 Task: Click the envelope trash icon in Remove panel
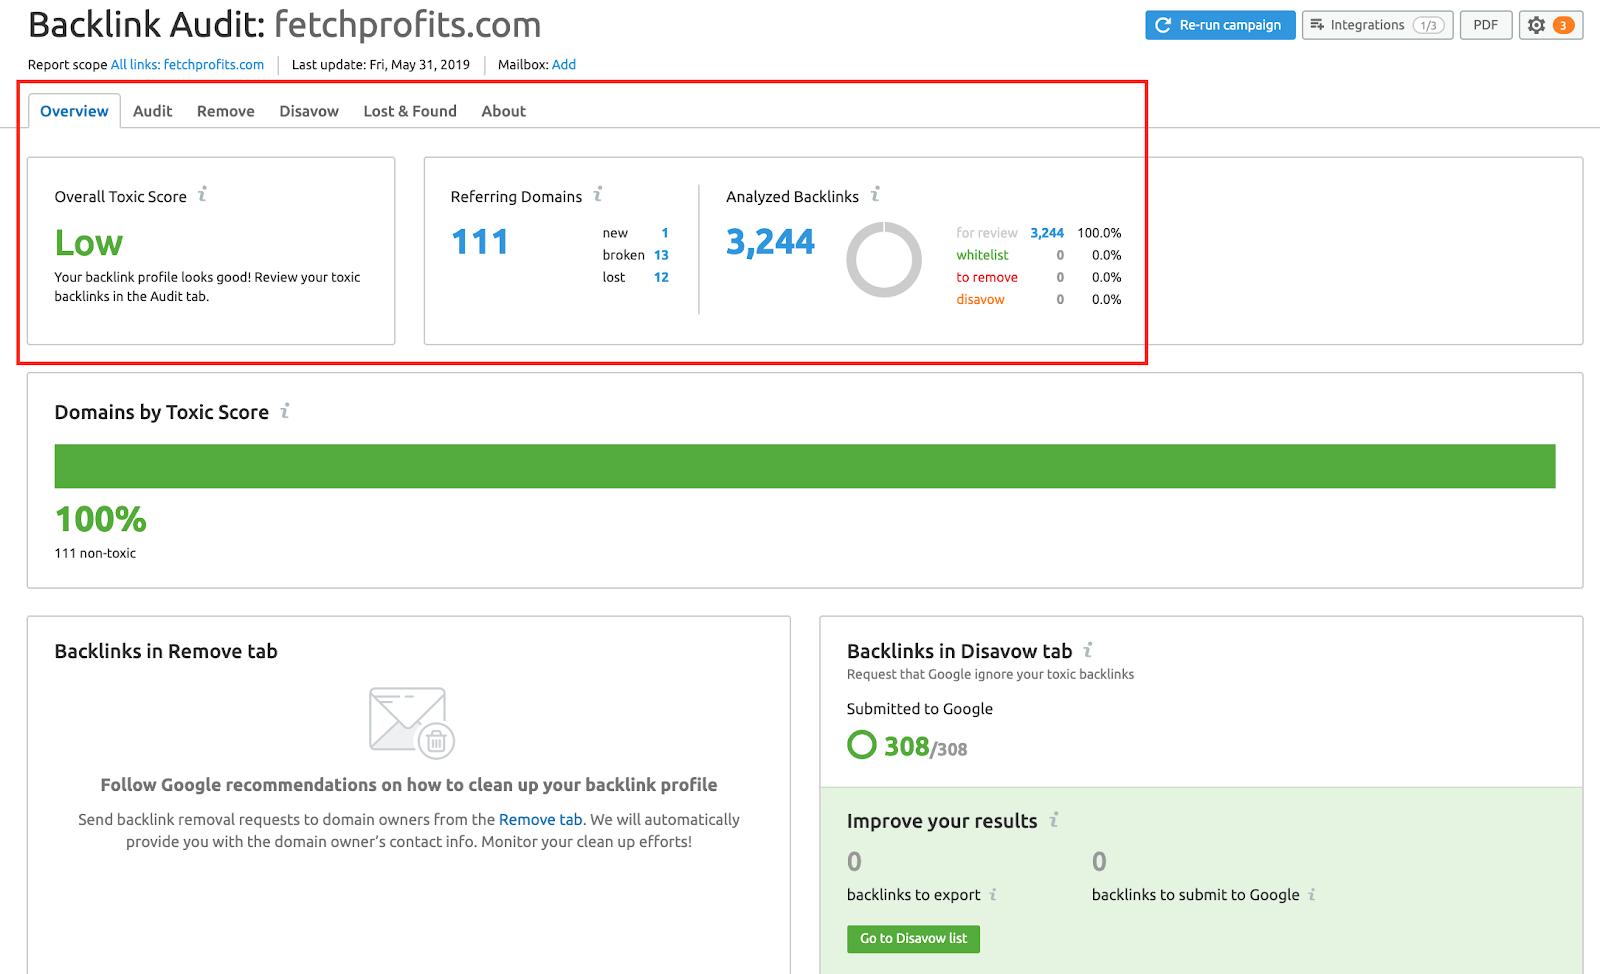click(411, 722)
